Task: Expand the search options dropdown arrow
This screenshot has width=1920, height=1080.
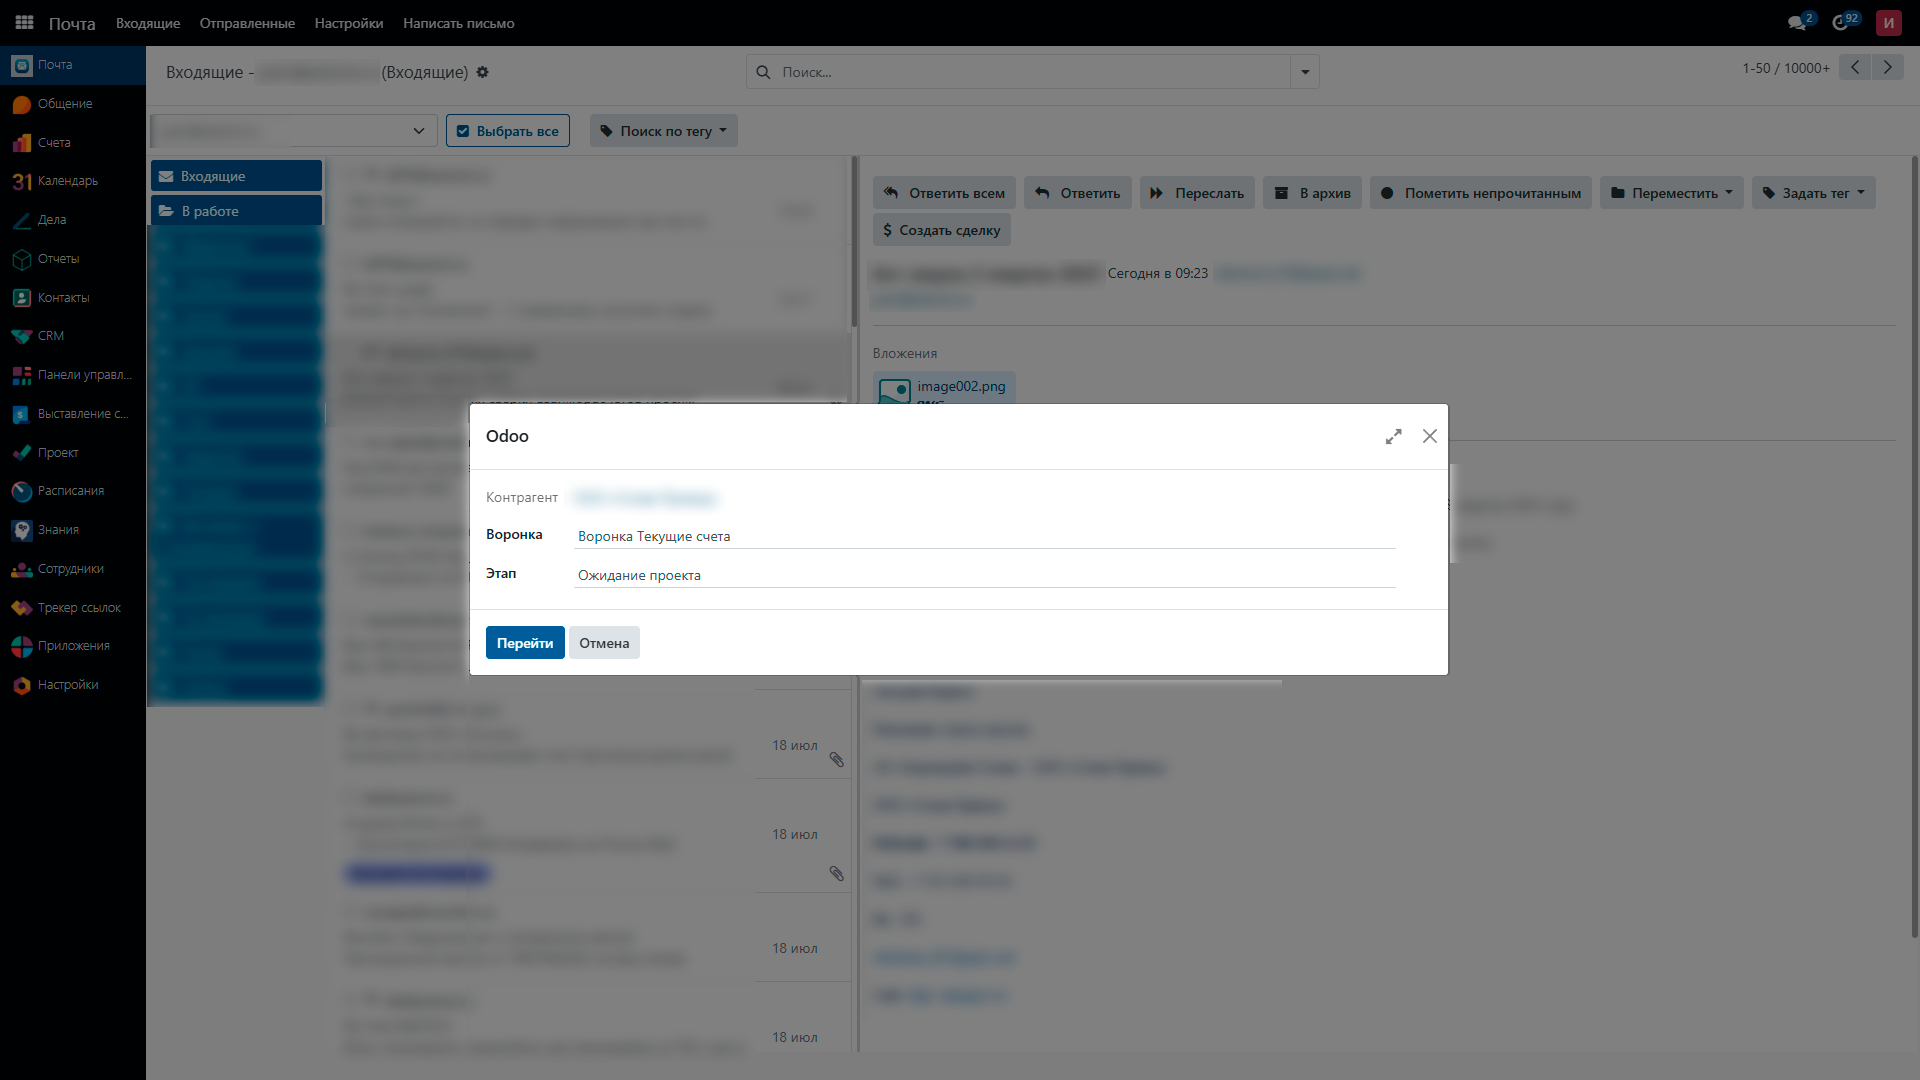Action: (x=1305, y=72)
